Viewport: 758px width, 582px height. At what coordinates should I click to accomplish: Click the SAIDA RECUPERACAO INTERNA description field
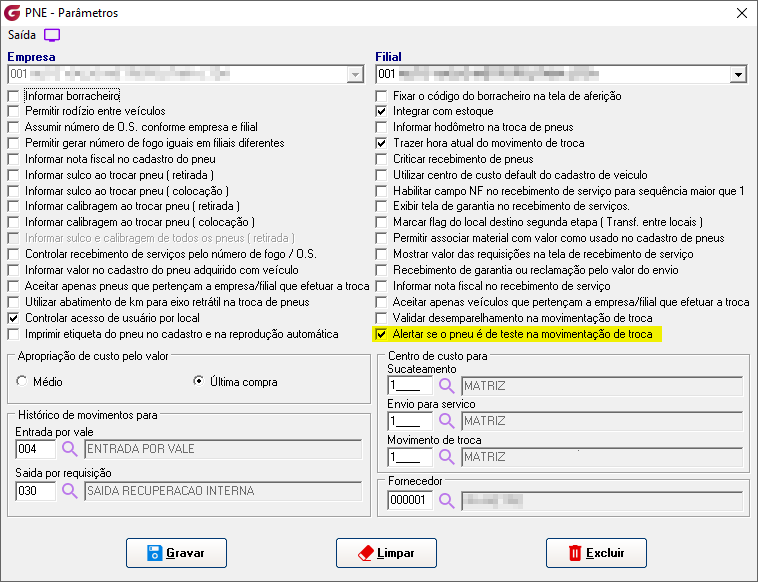pos(223,491)
